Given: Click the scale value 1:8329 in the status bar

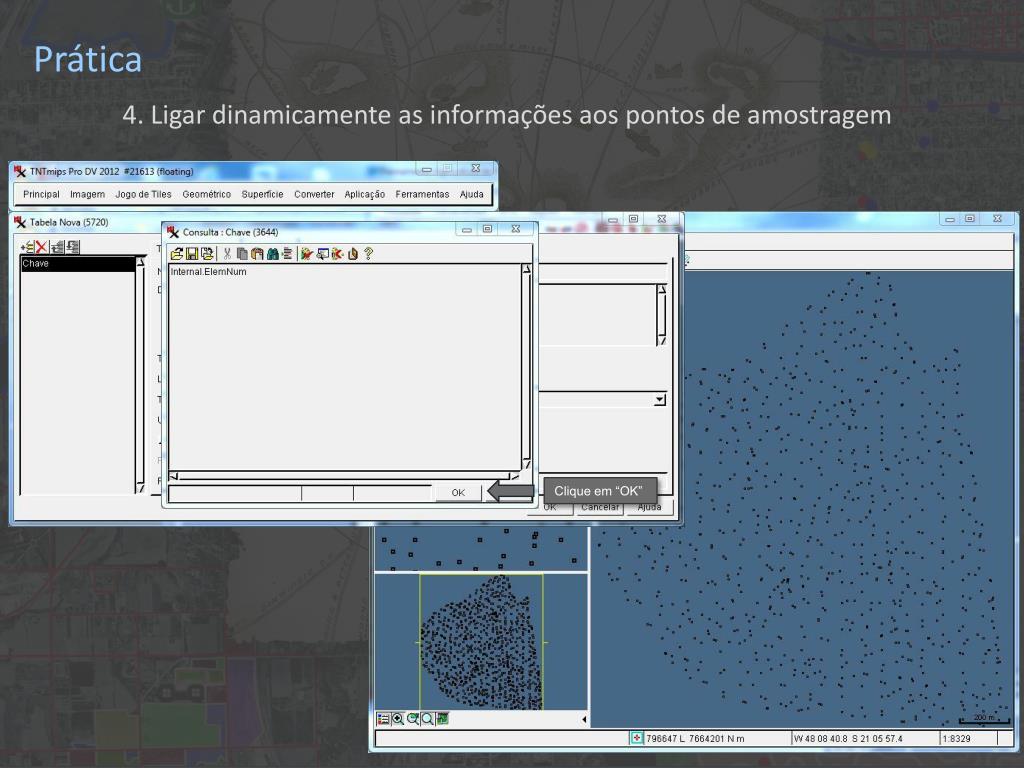Looking at the screenshot, I should (957, 739).
